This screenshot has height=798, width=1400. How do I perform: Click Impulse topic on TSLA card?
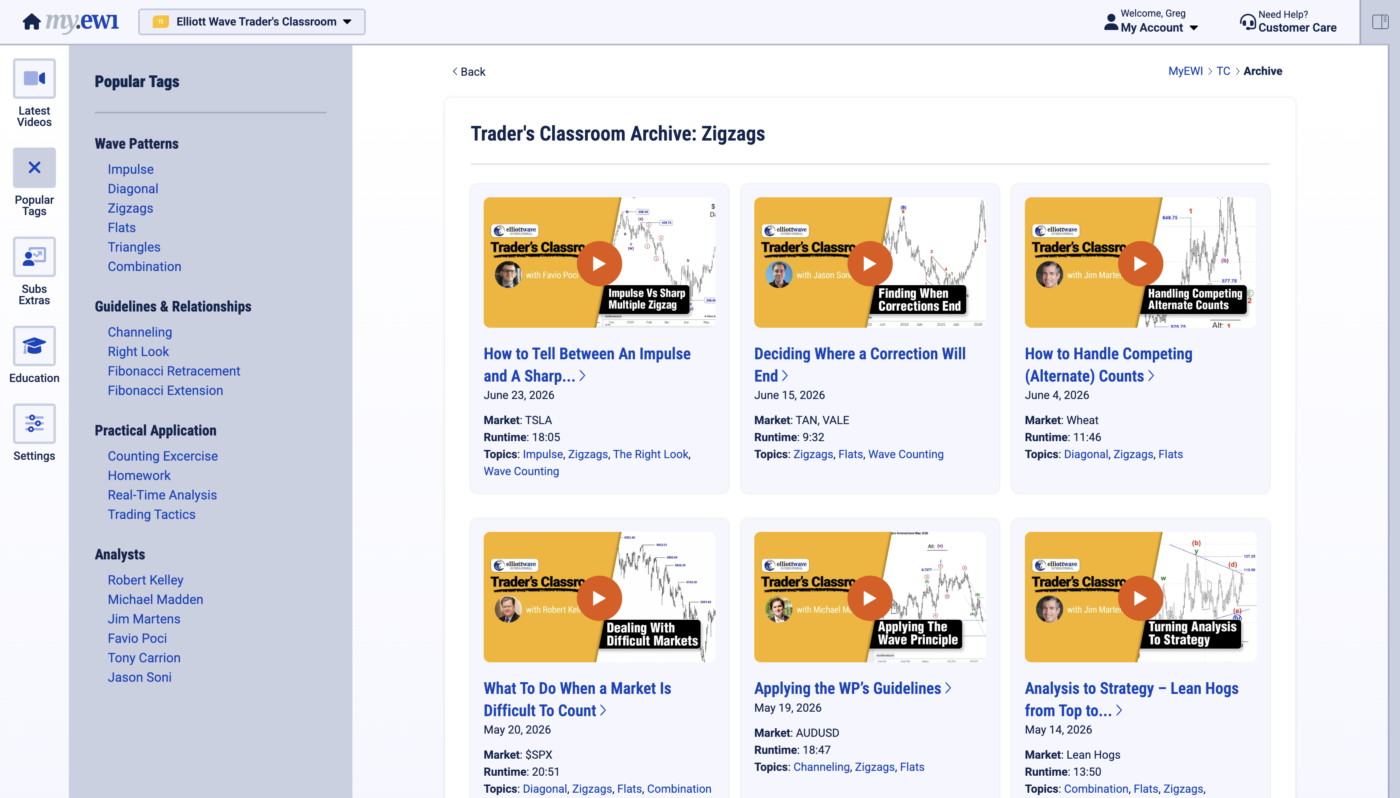[542, 454]
